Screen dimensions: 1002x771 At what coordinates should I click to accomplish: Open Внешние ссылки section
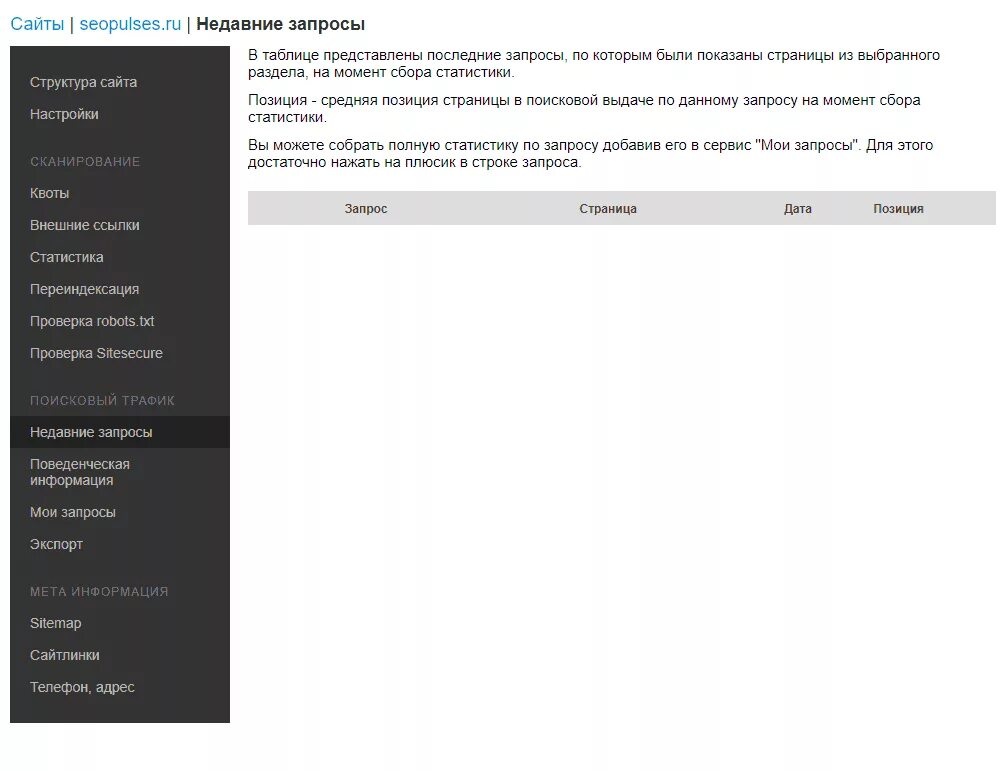coord(85,225)
